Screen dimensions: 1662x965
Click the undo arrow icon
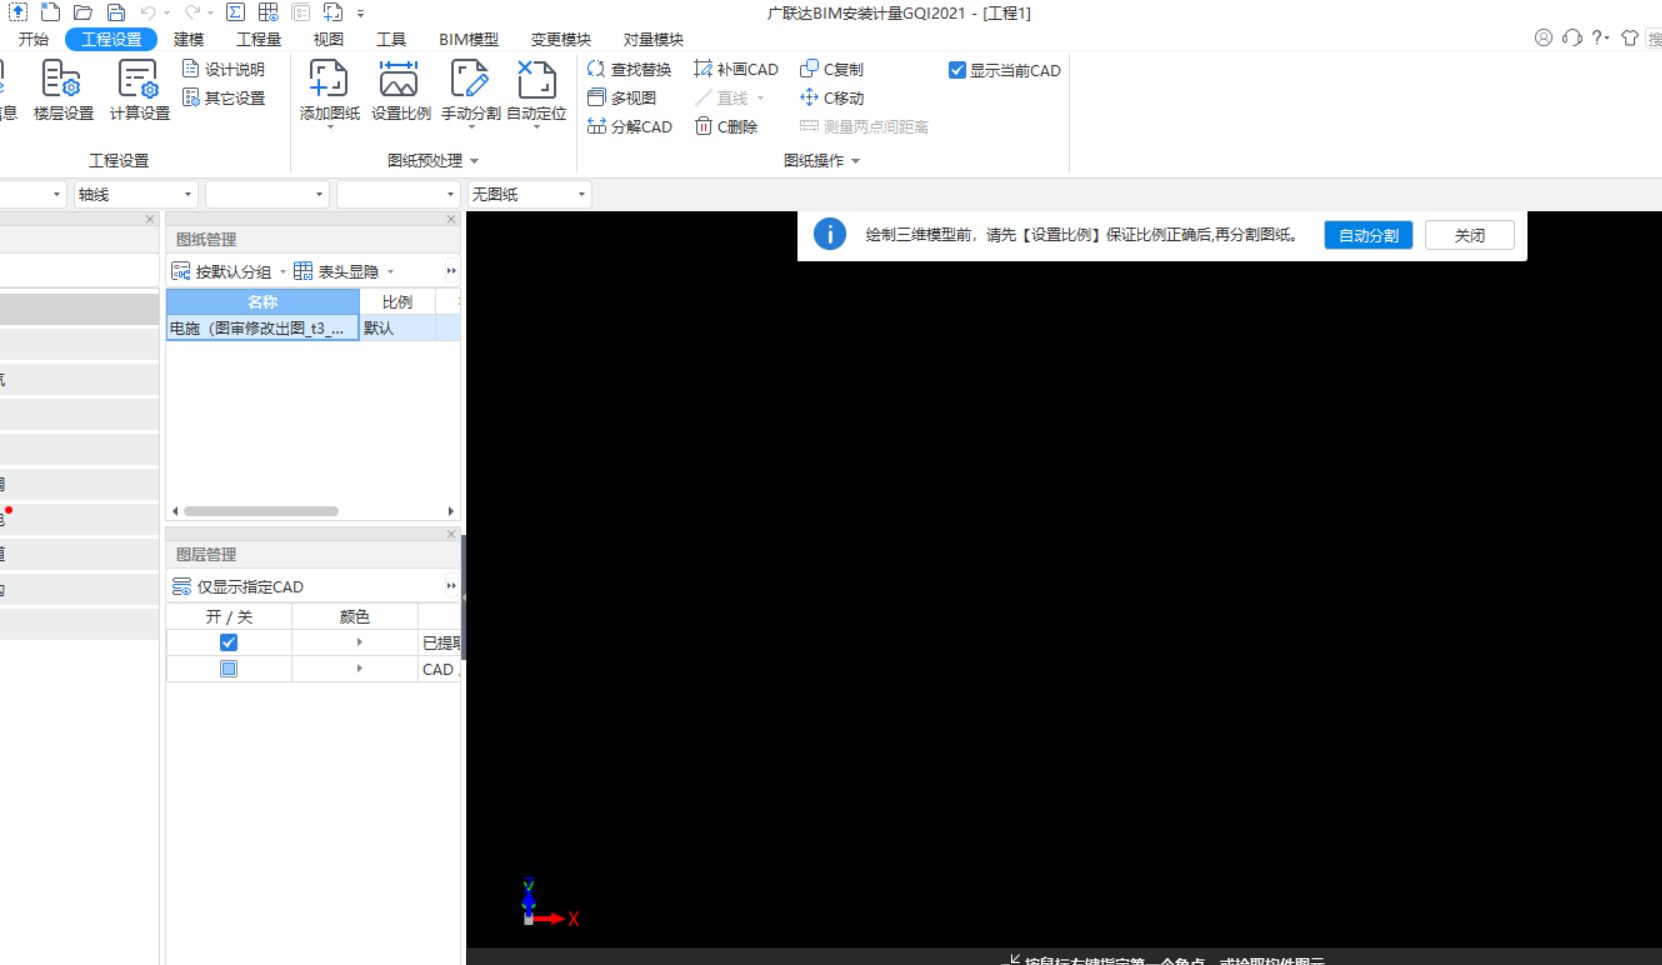(148, 12)
